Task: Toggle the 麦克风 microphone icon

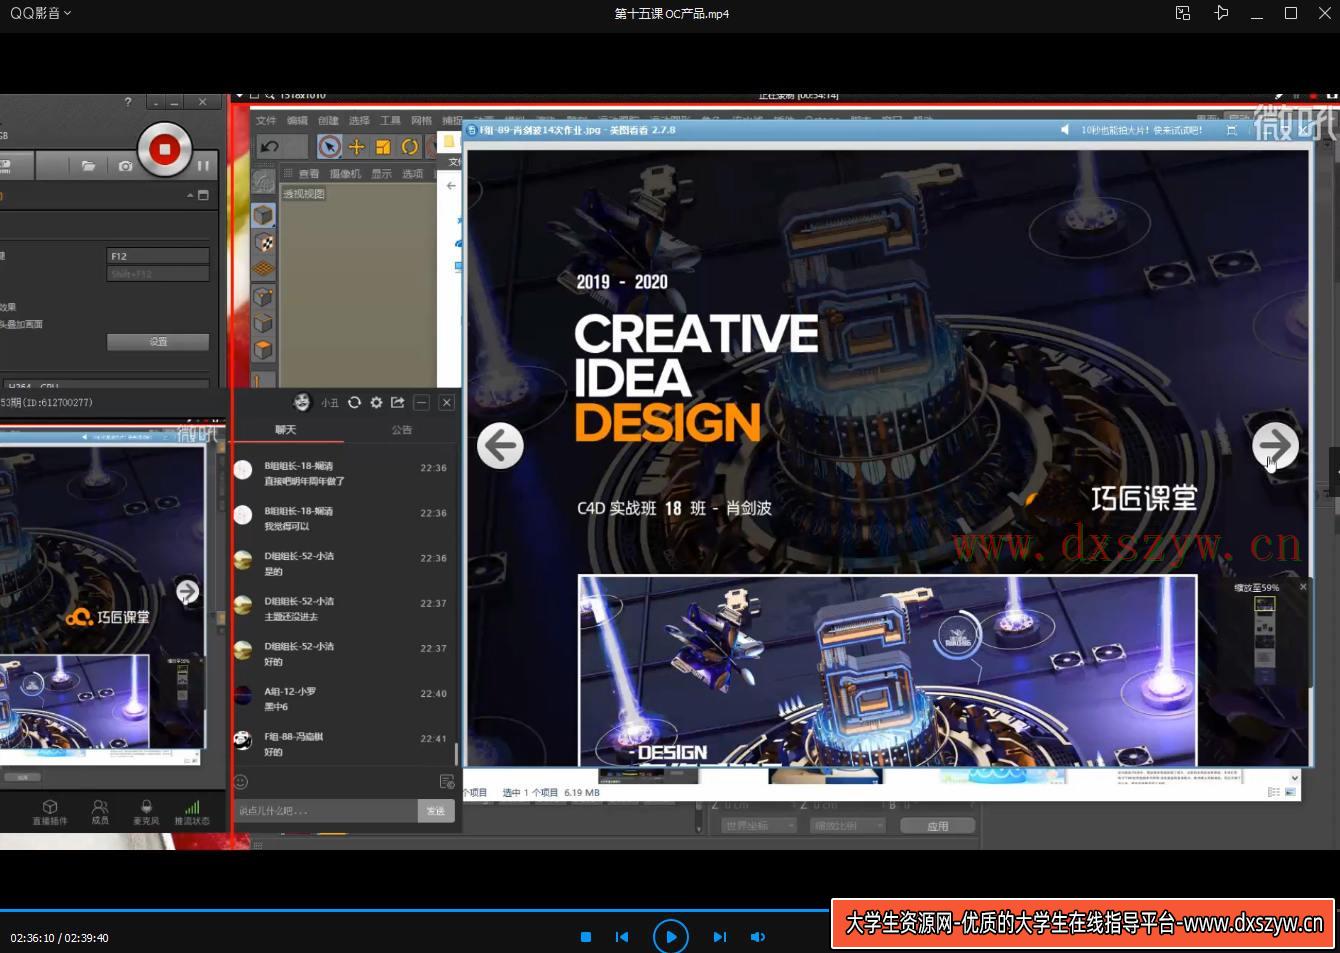Action: click(x=146, y=812)
